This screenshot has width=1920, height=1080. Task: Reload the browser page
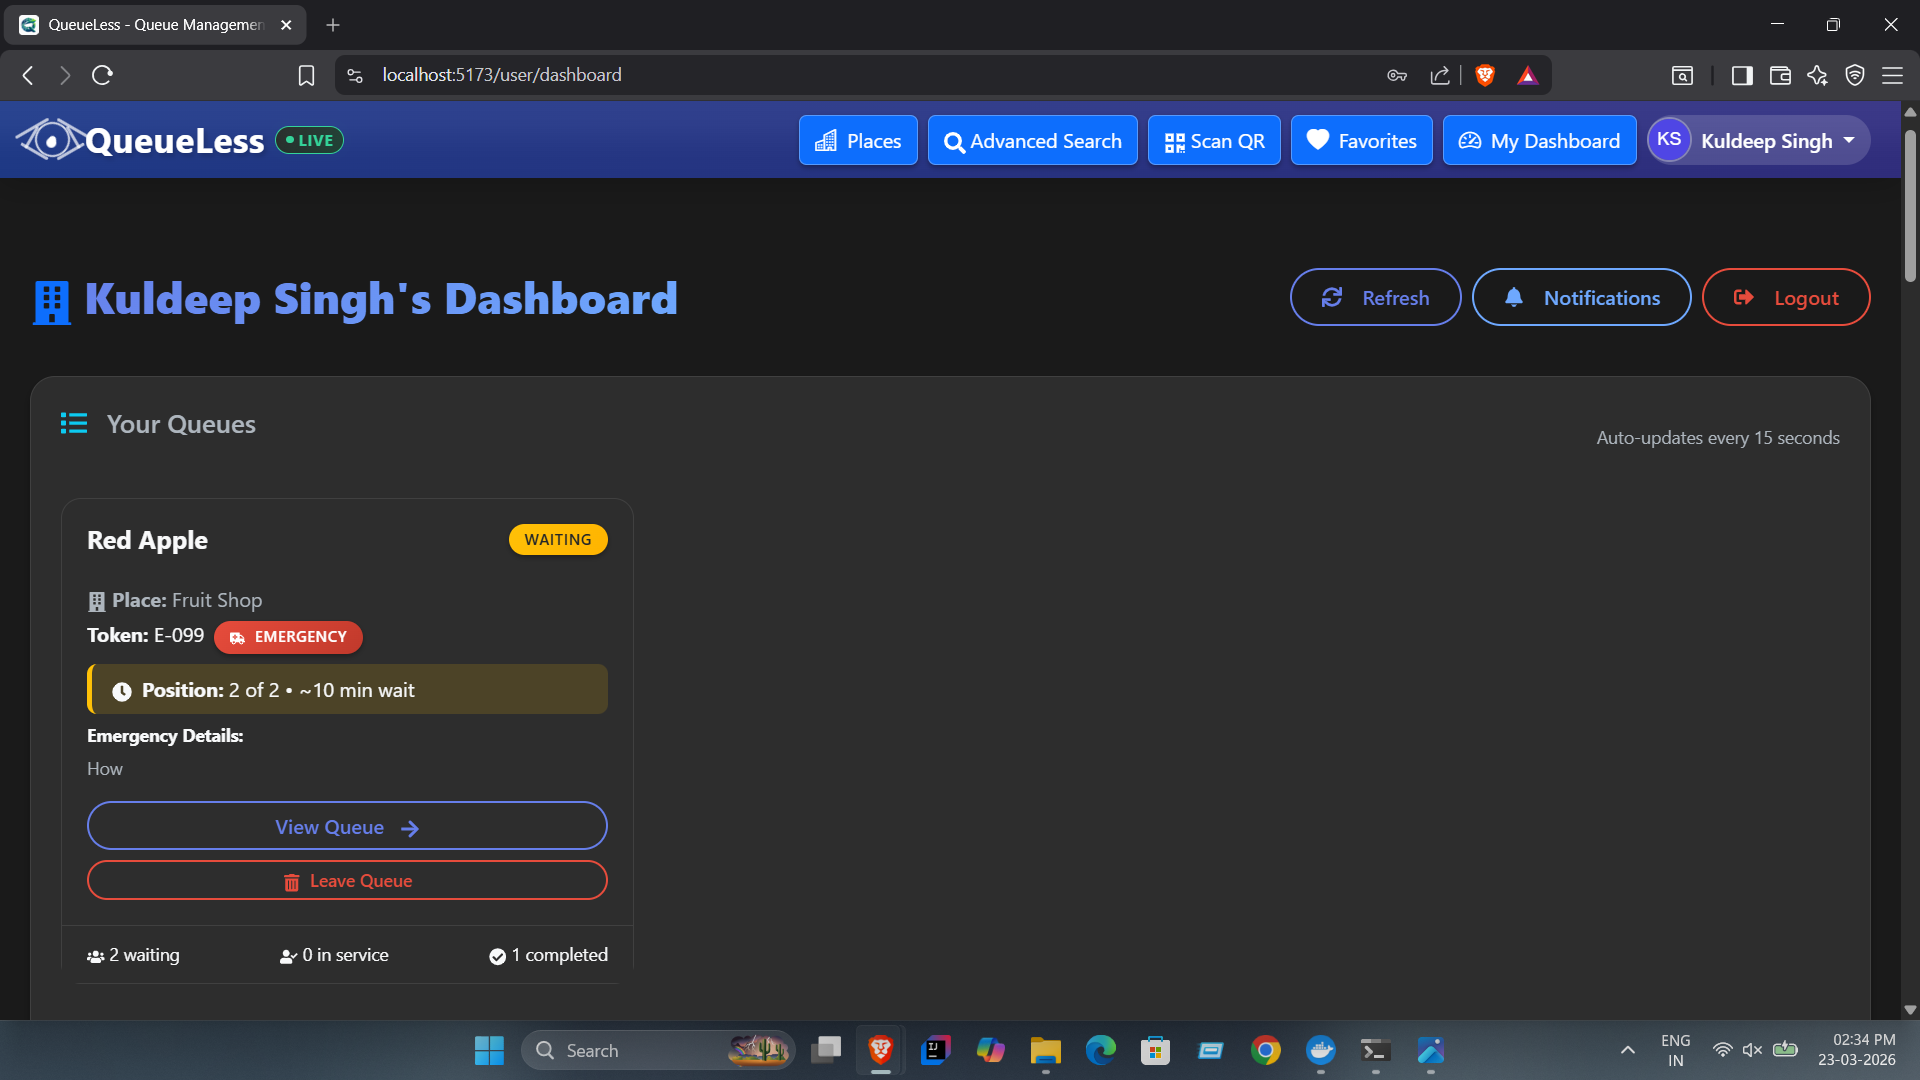coord(102,75)
